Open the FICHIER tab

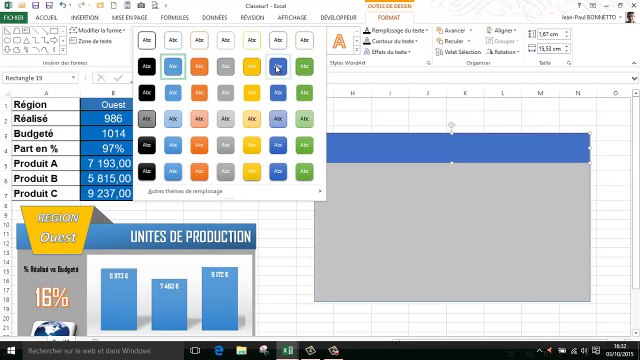14,18
